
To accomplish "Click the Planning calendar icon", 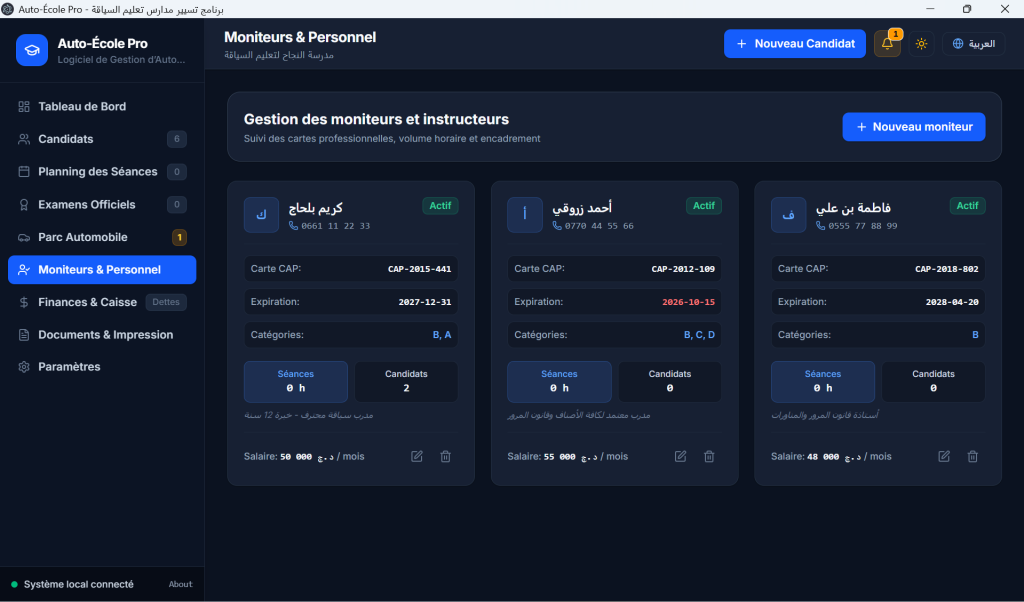I will tap(24, 172).
